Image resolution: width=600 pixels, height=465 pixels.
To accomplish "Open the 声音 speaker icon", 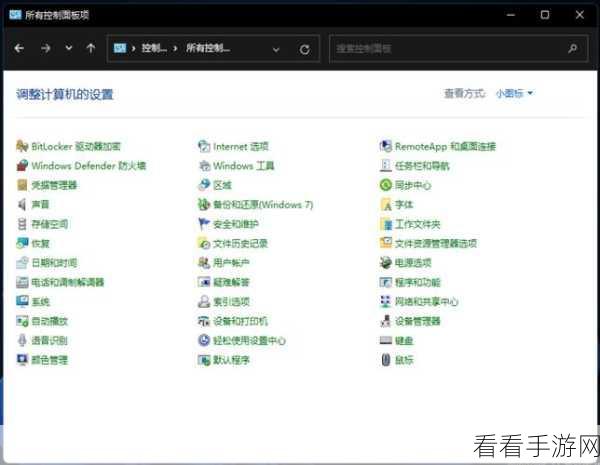I will (22, 204).
